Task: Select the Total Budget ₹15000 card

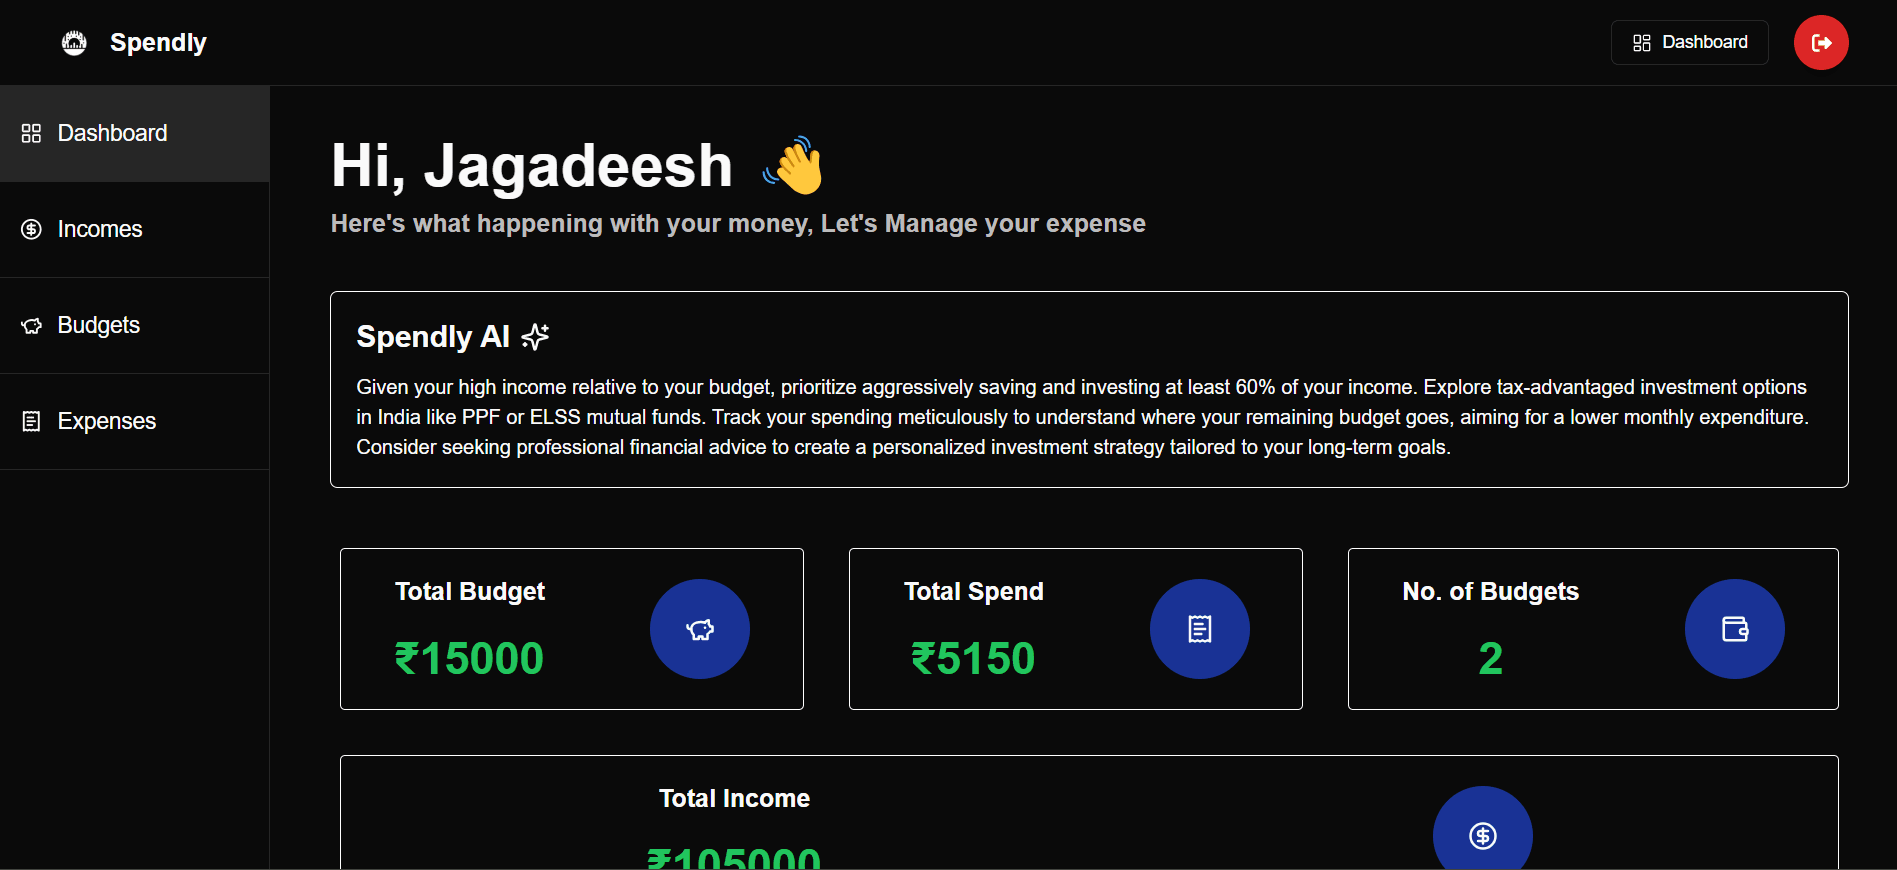Action: (572, 629)
